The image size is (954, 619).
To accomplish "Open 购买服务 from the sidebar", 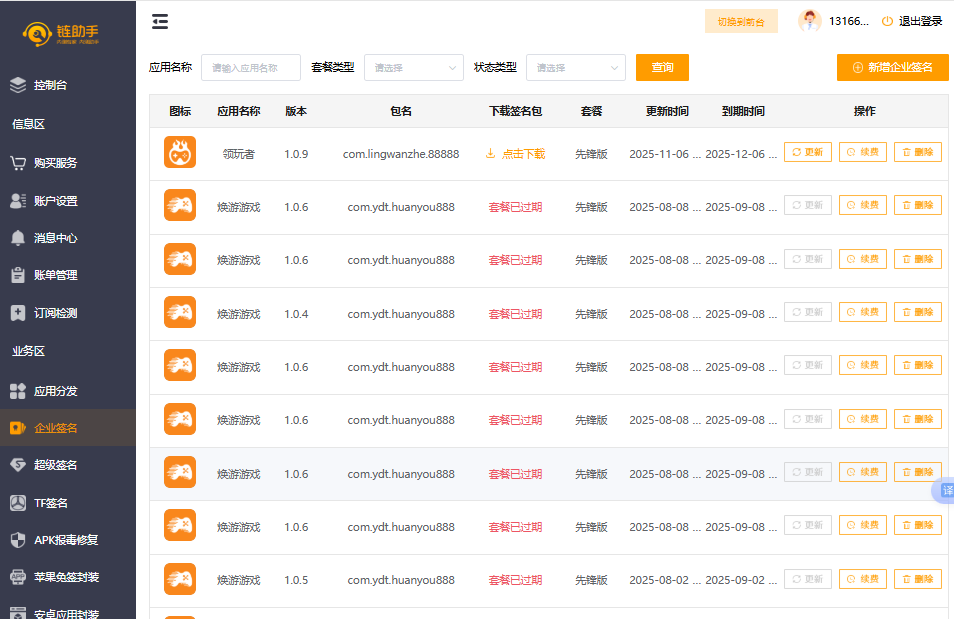I will click(55, 162).
